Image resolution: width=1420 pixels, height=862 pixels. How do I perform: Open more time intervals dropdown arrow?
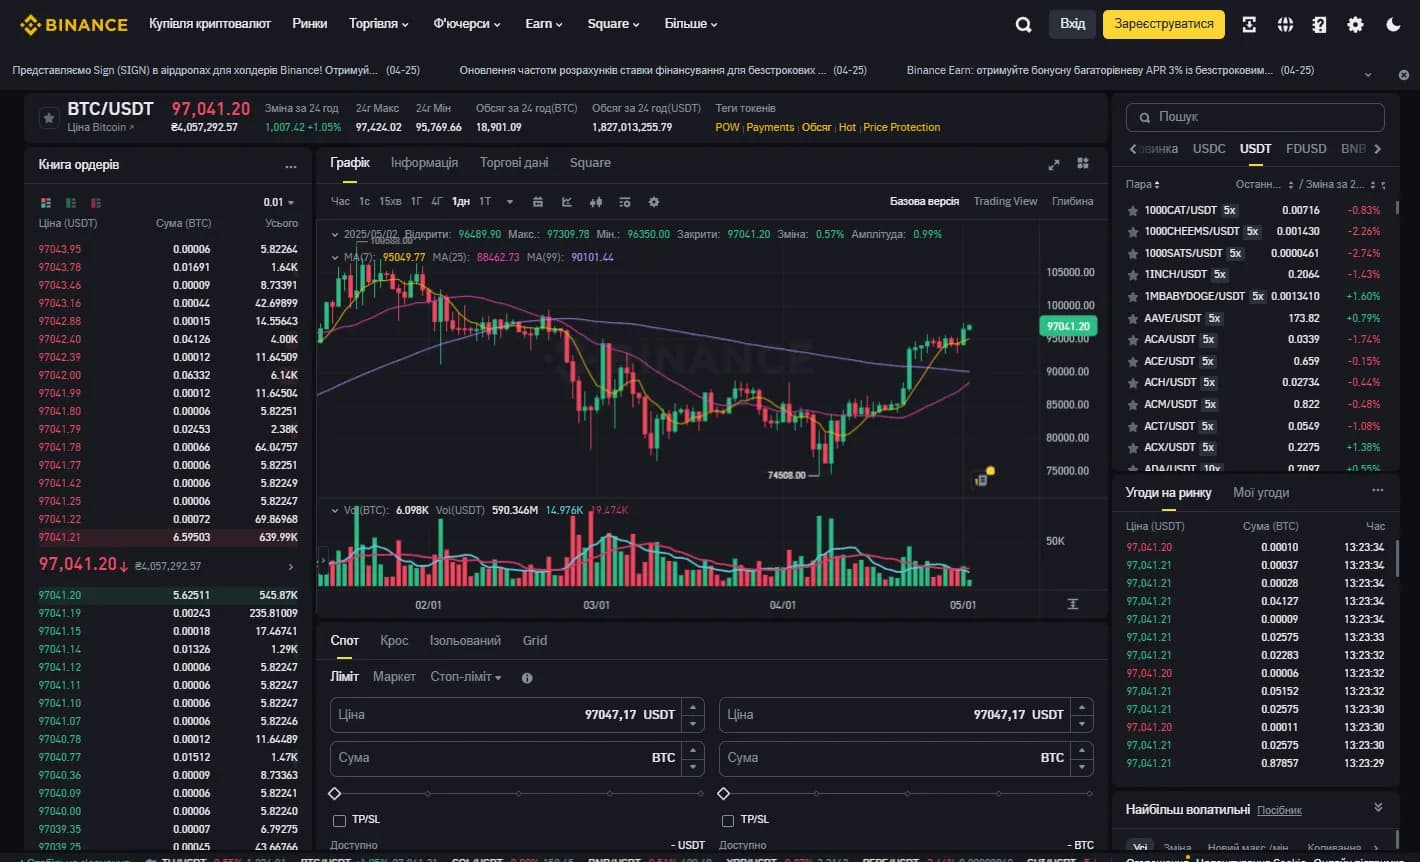[509, 202]
